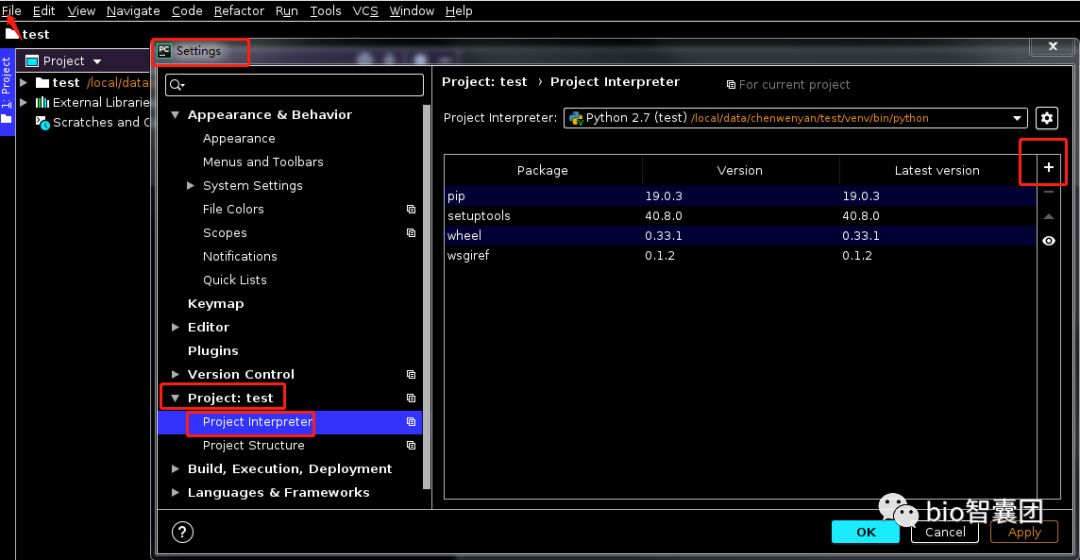Expand the test folder in Project tree
Screen dimensions: 1080x560
pyautogui.click(x=23, y=83)
